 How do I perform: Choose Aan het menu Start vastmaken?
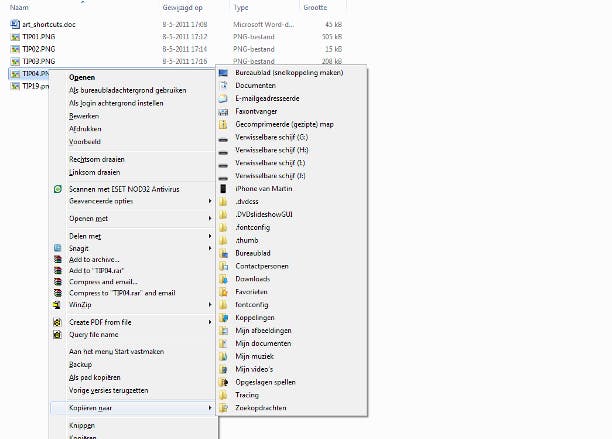pyautogui.click(x=116, y=352)
